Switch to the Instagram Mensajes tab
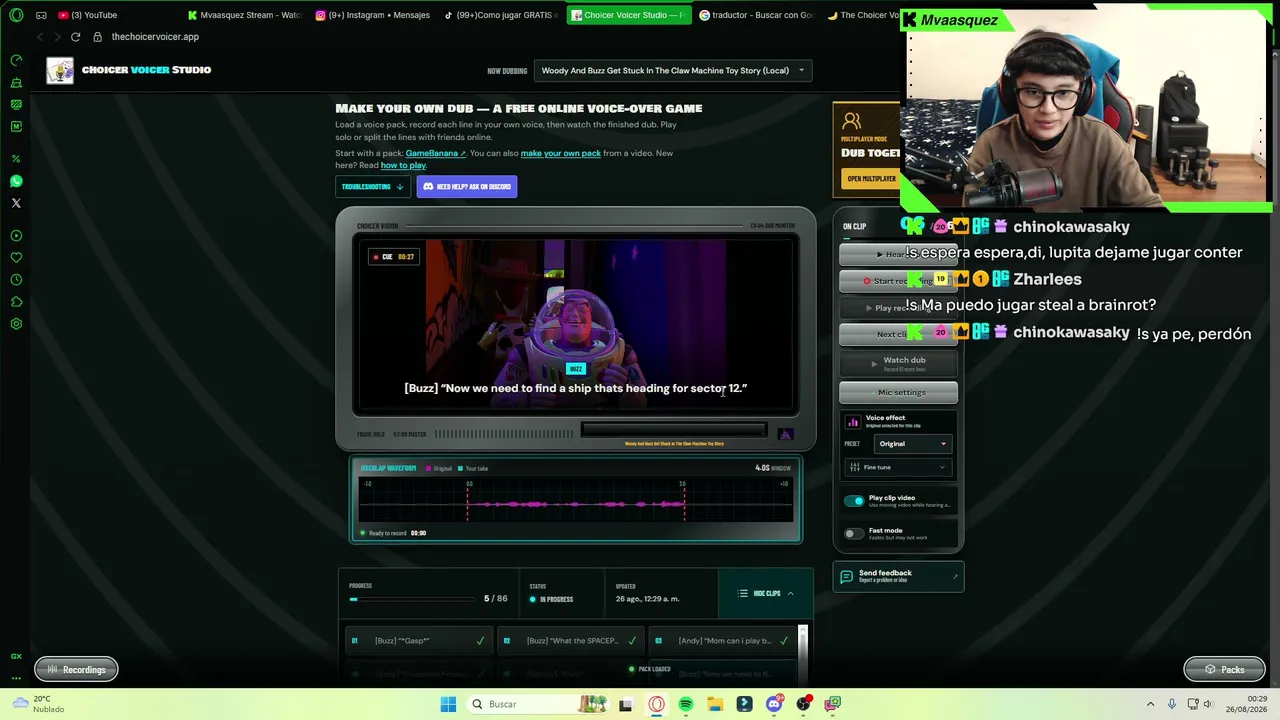1280x720 pixels. pyautogui.click(x=372, y=15)
